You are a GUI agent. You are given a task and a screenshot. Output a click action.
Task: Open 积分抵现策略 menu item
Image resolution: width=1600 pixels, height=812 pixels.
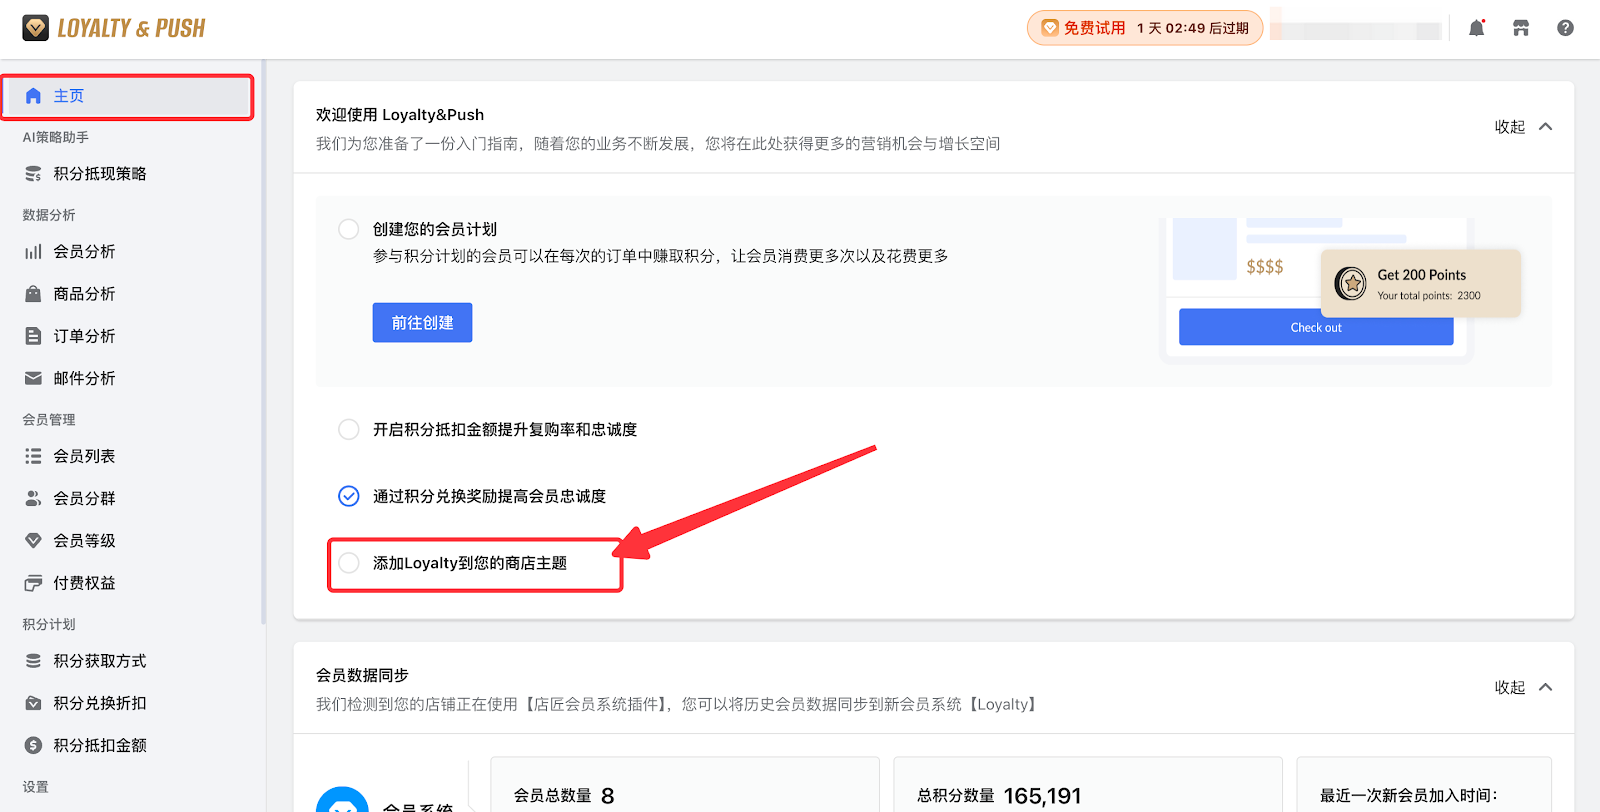click(x=99, y=174)
